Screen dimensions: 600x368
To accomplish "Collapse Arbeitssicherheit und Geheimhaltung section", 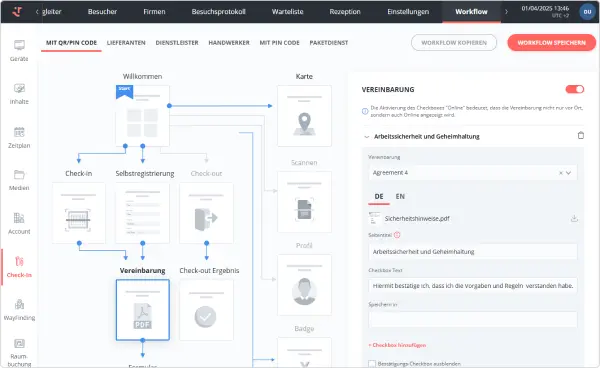I will [x=367, y=137].
